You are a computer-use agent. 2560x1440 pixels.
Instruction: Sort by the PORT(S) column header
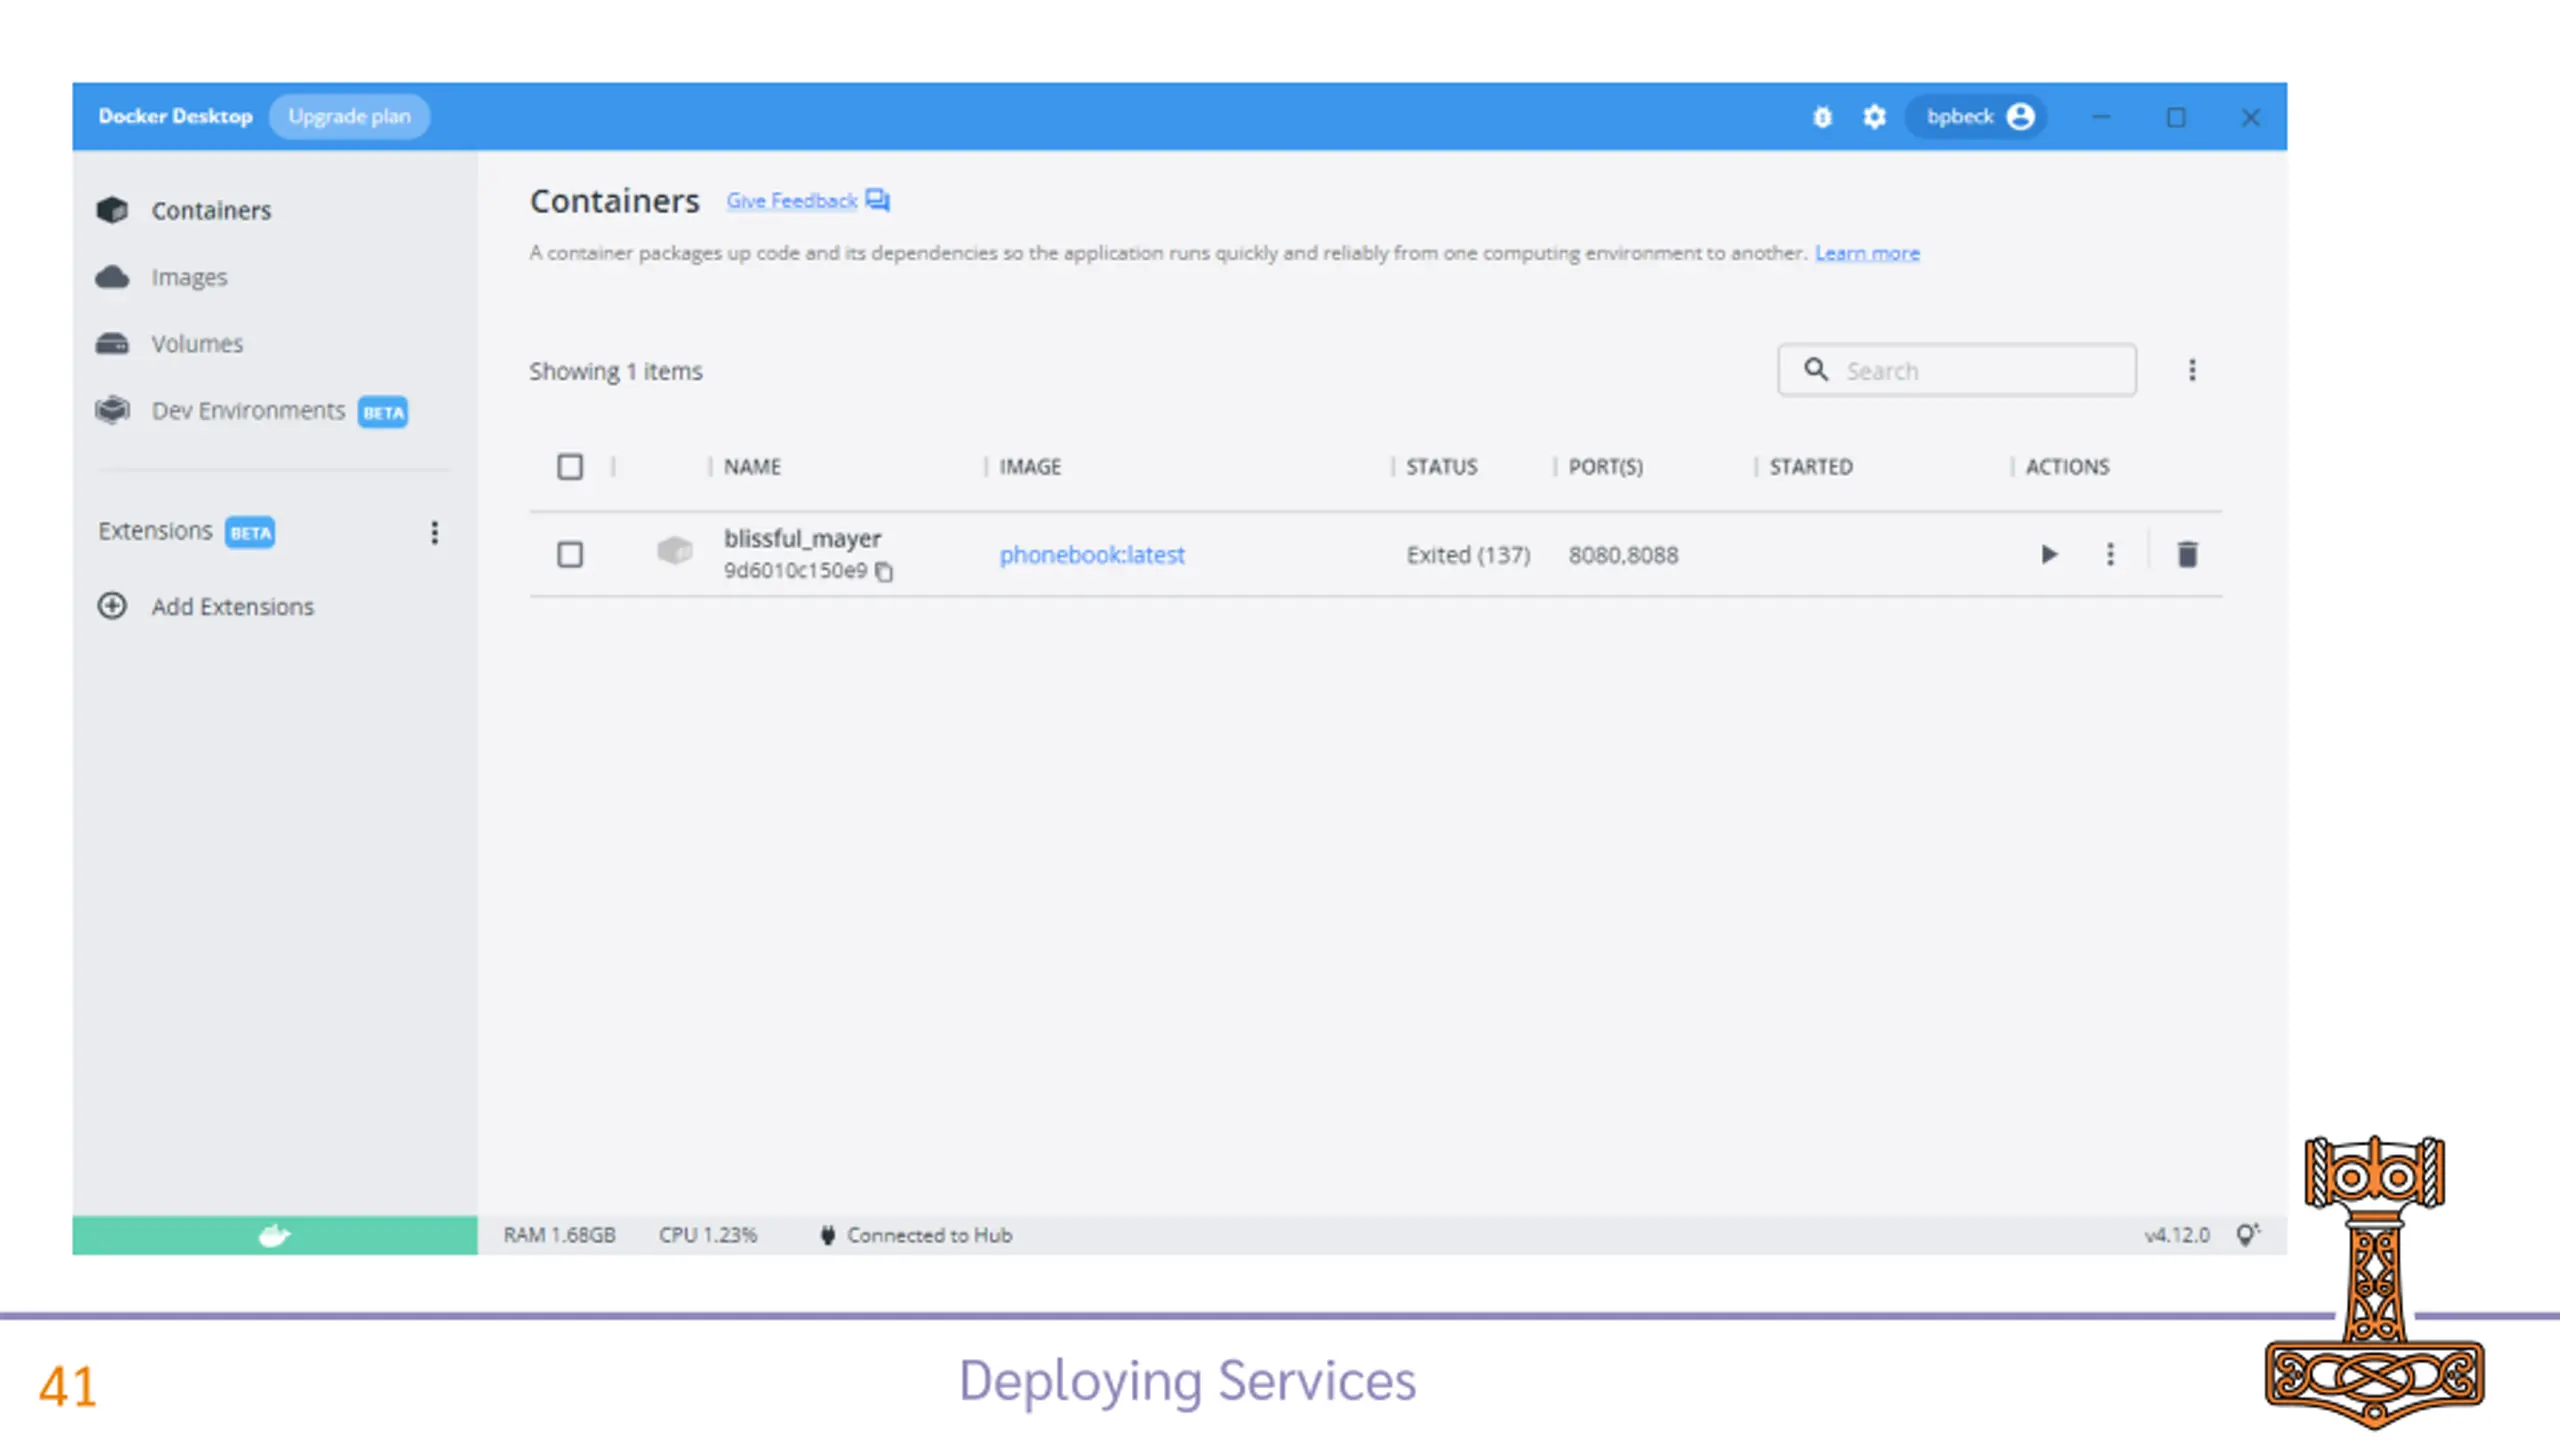pos(1605,467)
